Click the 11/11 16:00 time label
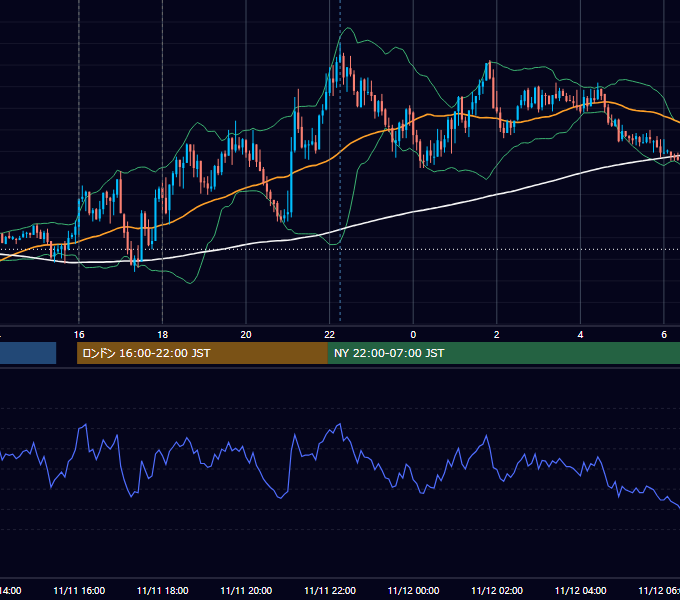The height and width of the screenshot is (600, 680). click(x=79, y=591)
